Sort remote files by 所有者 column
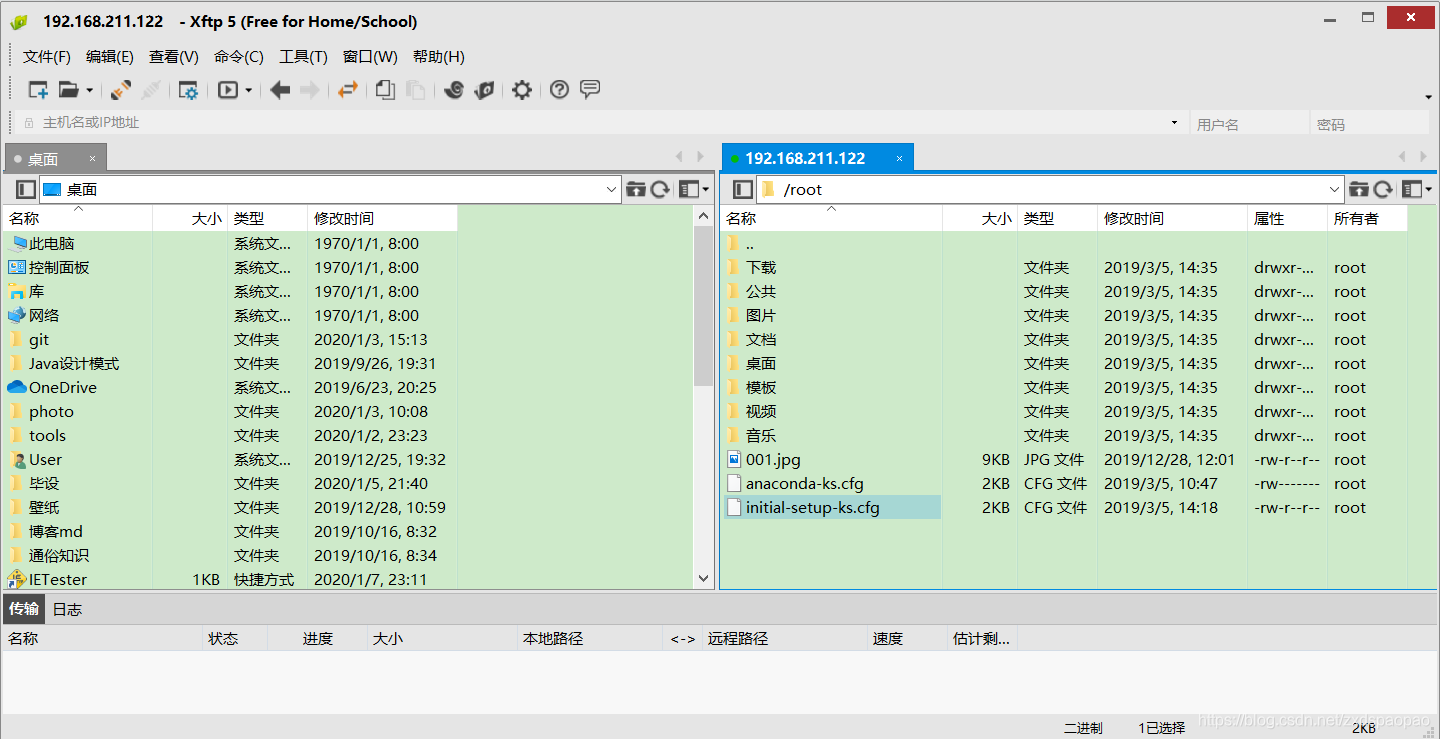Screen dimensions: 1440x739 (1367, 218)
